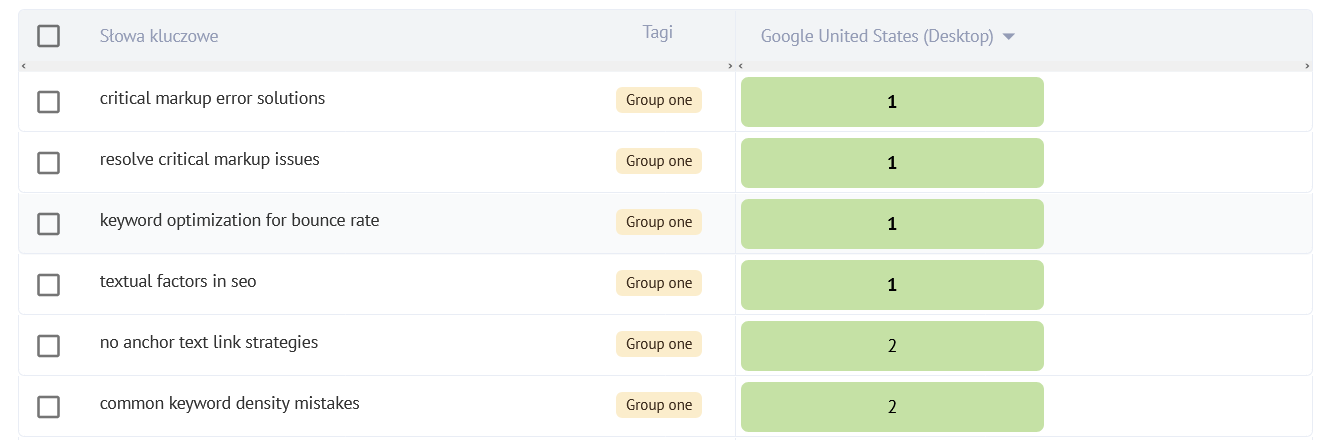This screenshot has height=440, width=1330.
Task: Open the Google United States (Desktop) dropdown arrow
Action: coord(1008,37)
